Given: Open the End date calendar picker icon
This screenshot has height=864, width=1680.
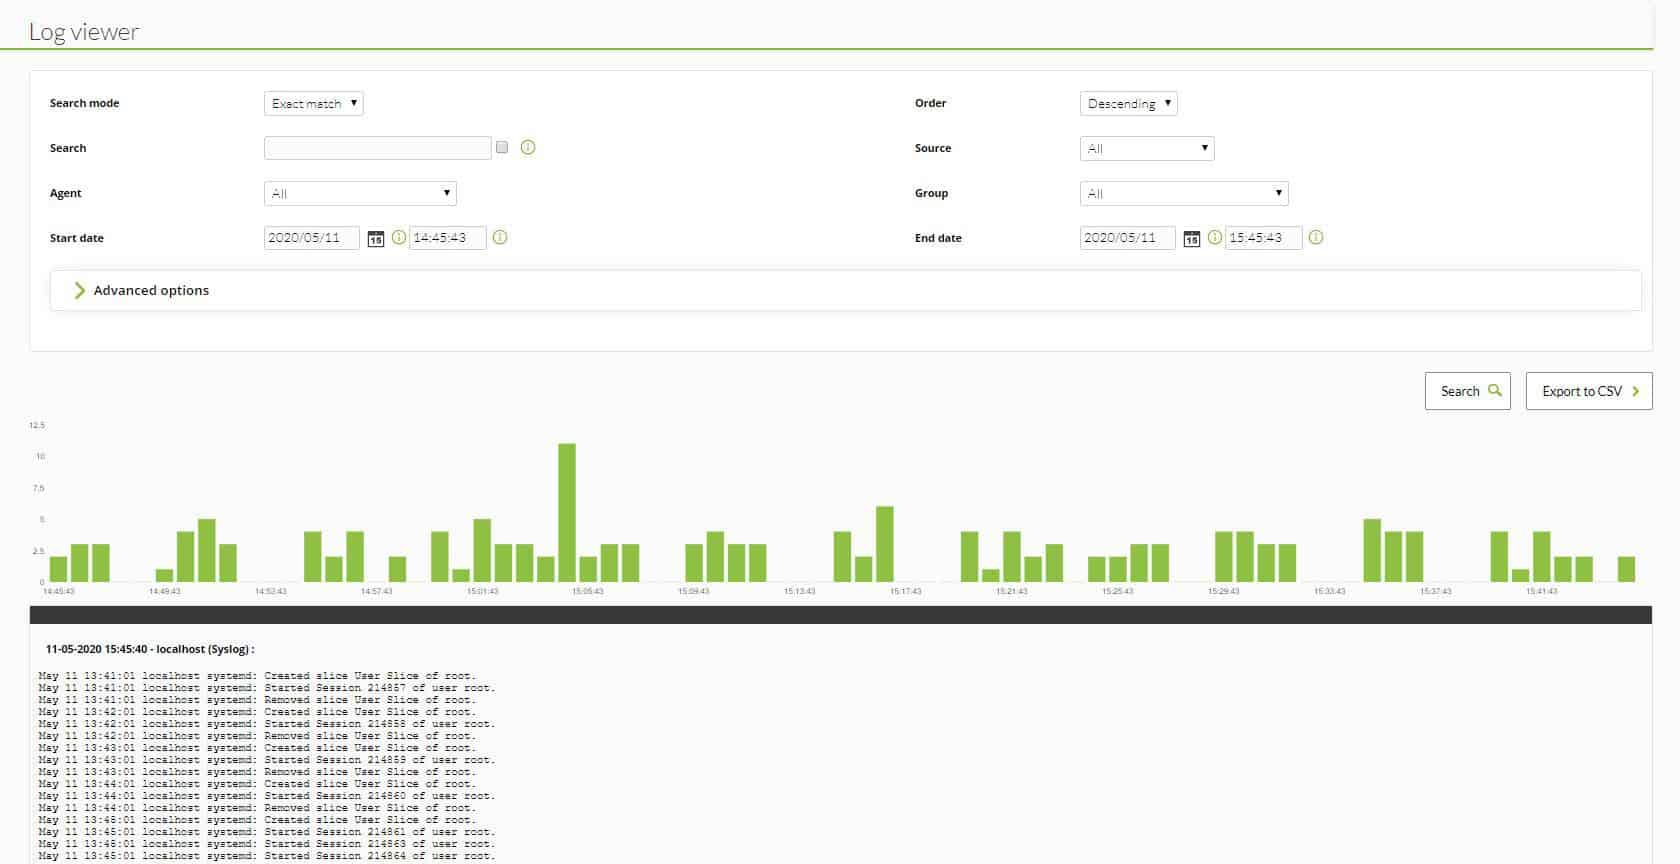Looking at the screenshot, I should [1191, 239].
